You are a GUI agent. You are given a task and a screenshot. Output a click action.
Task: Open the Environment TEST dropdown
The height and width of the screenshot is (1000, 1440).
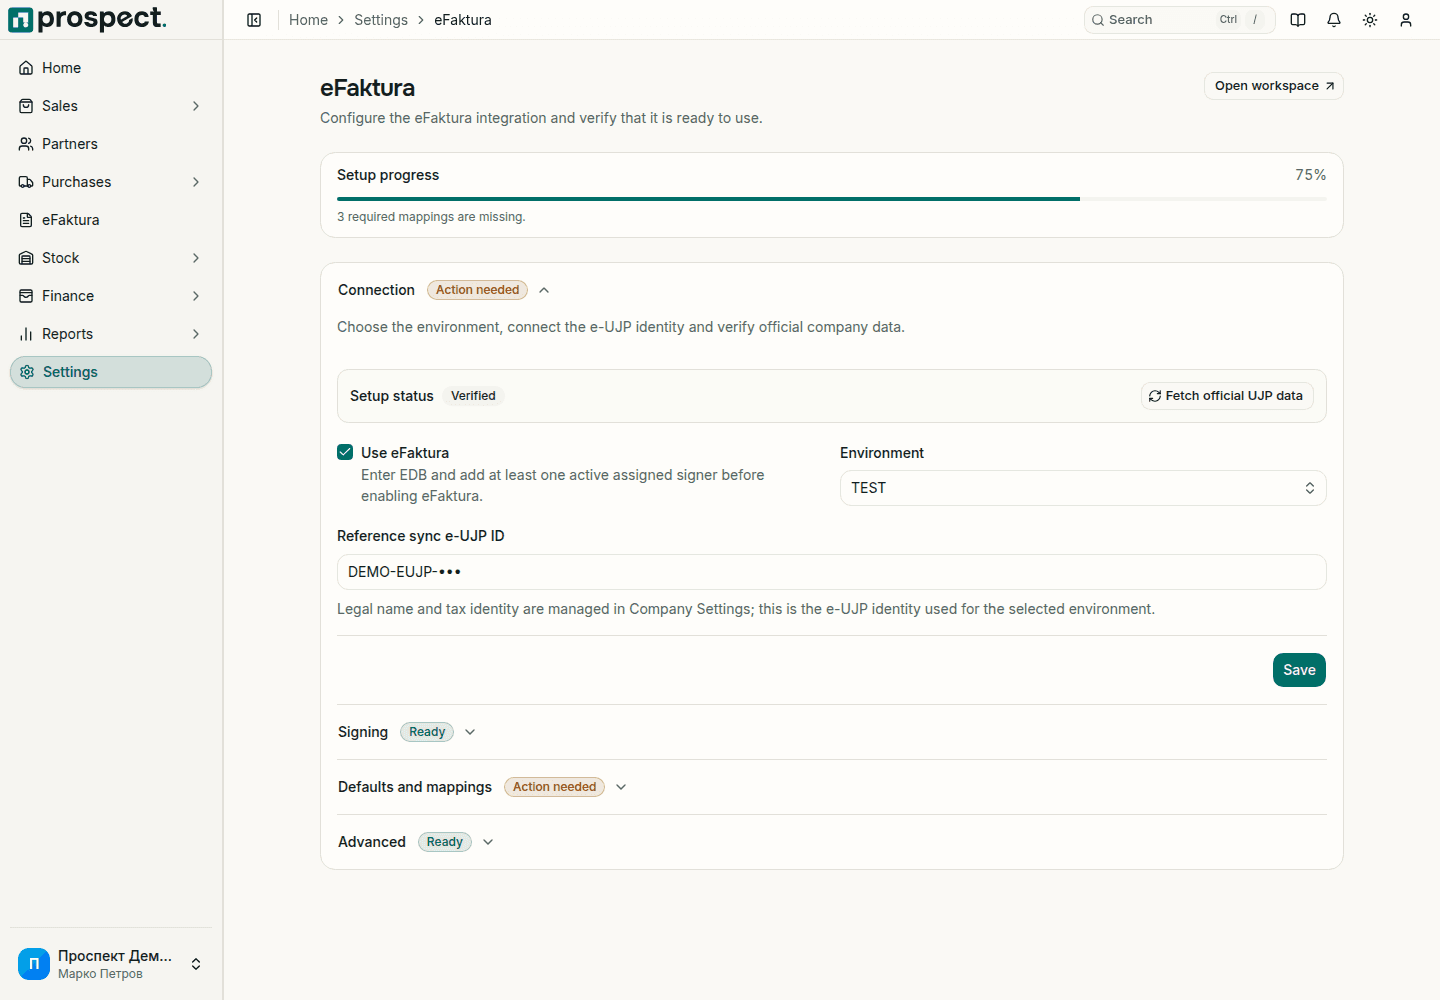pyautogui.click(x=1083, y=488)
